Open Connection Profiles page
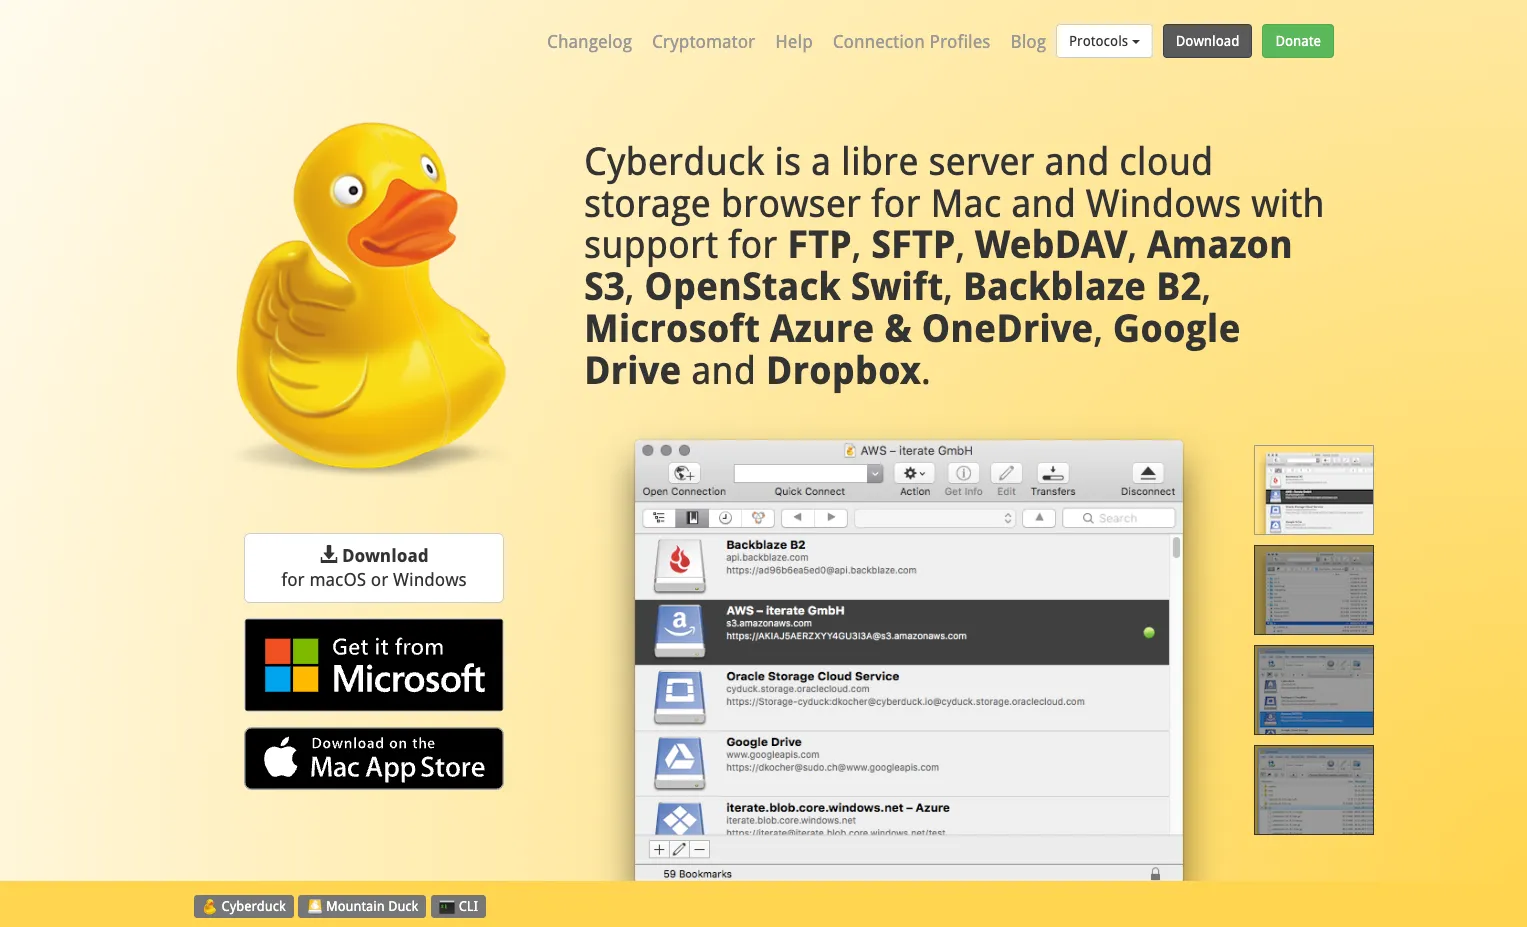Screen dimensions: 1527x927 point(911,42)
